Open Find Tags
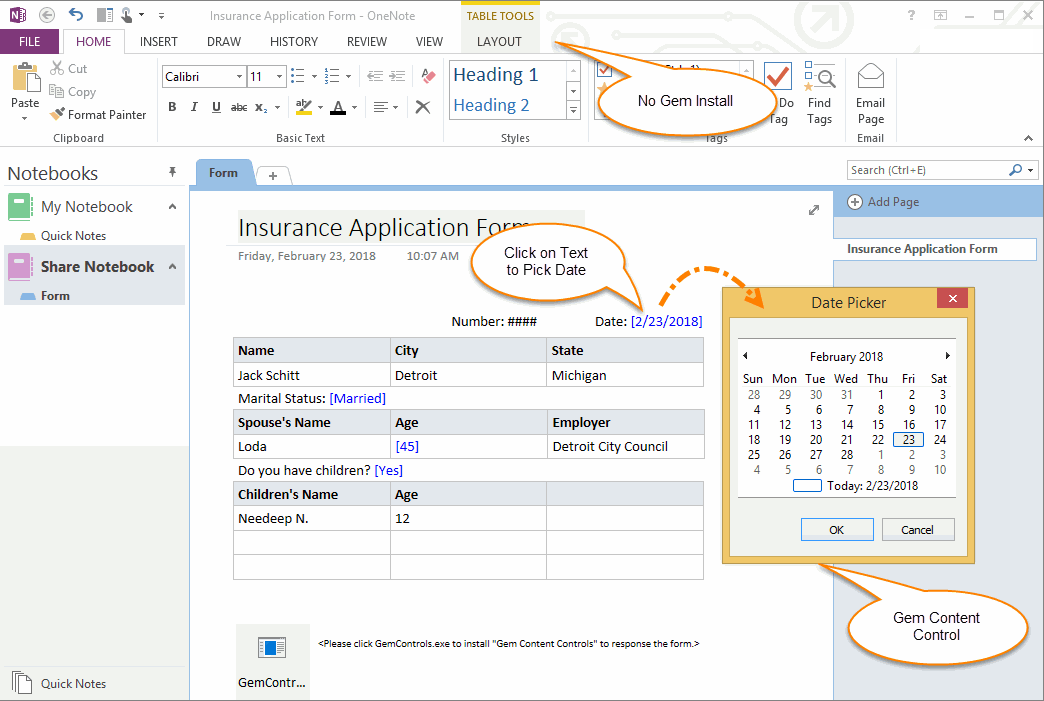The height and width of the screenshot is (701, 1044). tap(820, 93)
